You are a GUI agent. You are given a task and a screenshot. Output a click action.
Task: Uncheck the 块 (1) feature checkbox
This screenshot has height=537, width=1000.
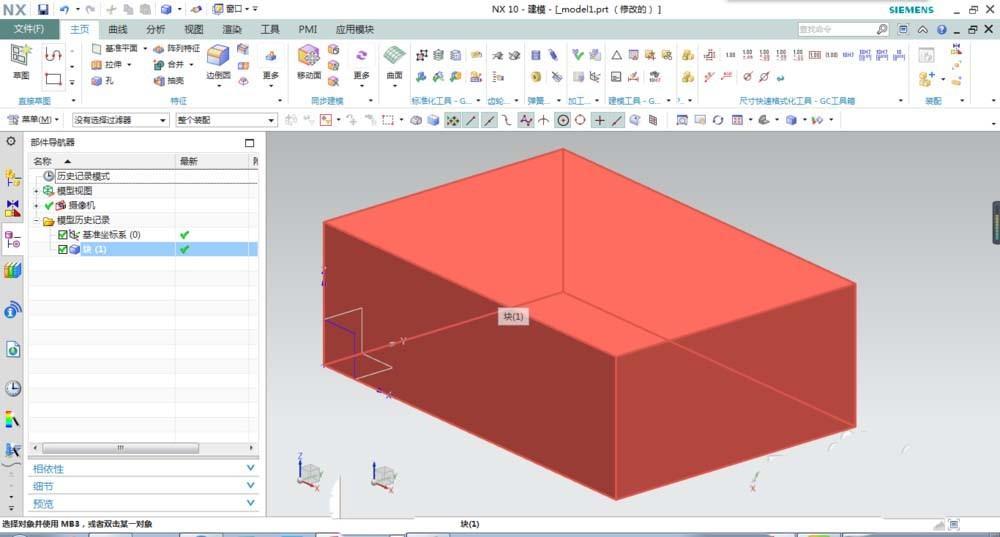63,249
